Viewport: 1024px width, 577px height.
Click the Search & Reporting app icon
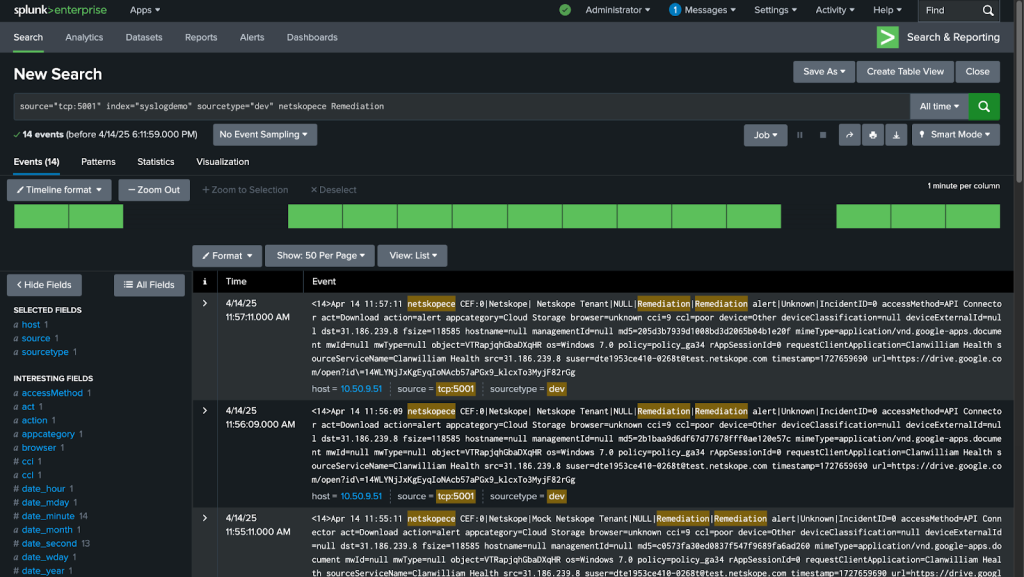pos(888,37)
